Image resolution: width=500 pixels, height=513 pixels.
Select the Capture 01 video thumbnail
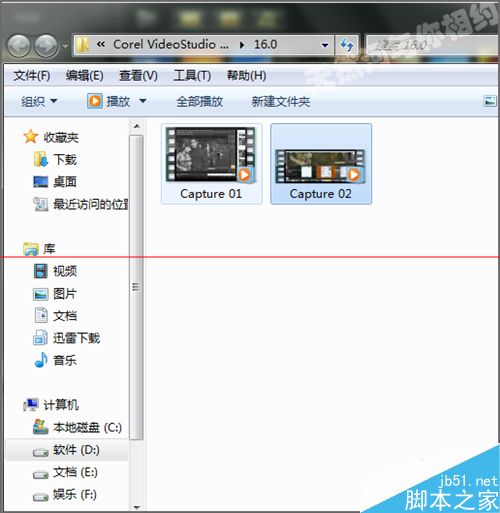coord(211,155)
